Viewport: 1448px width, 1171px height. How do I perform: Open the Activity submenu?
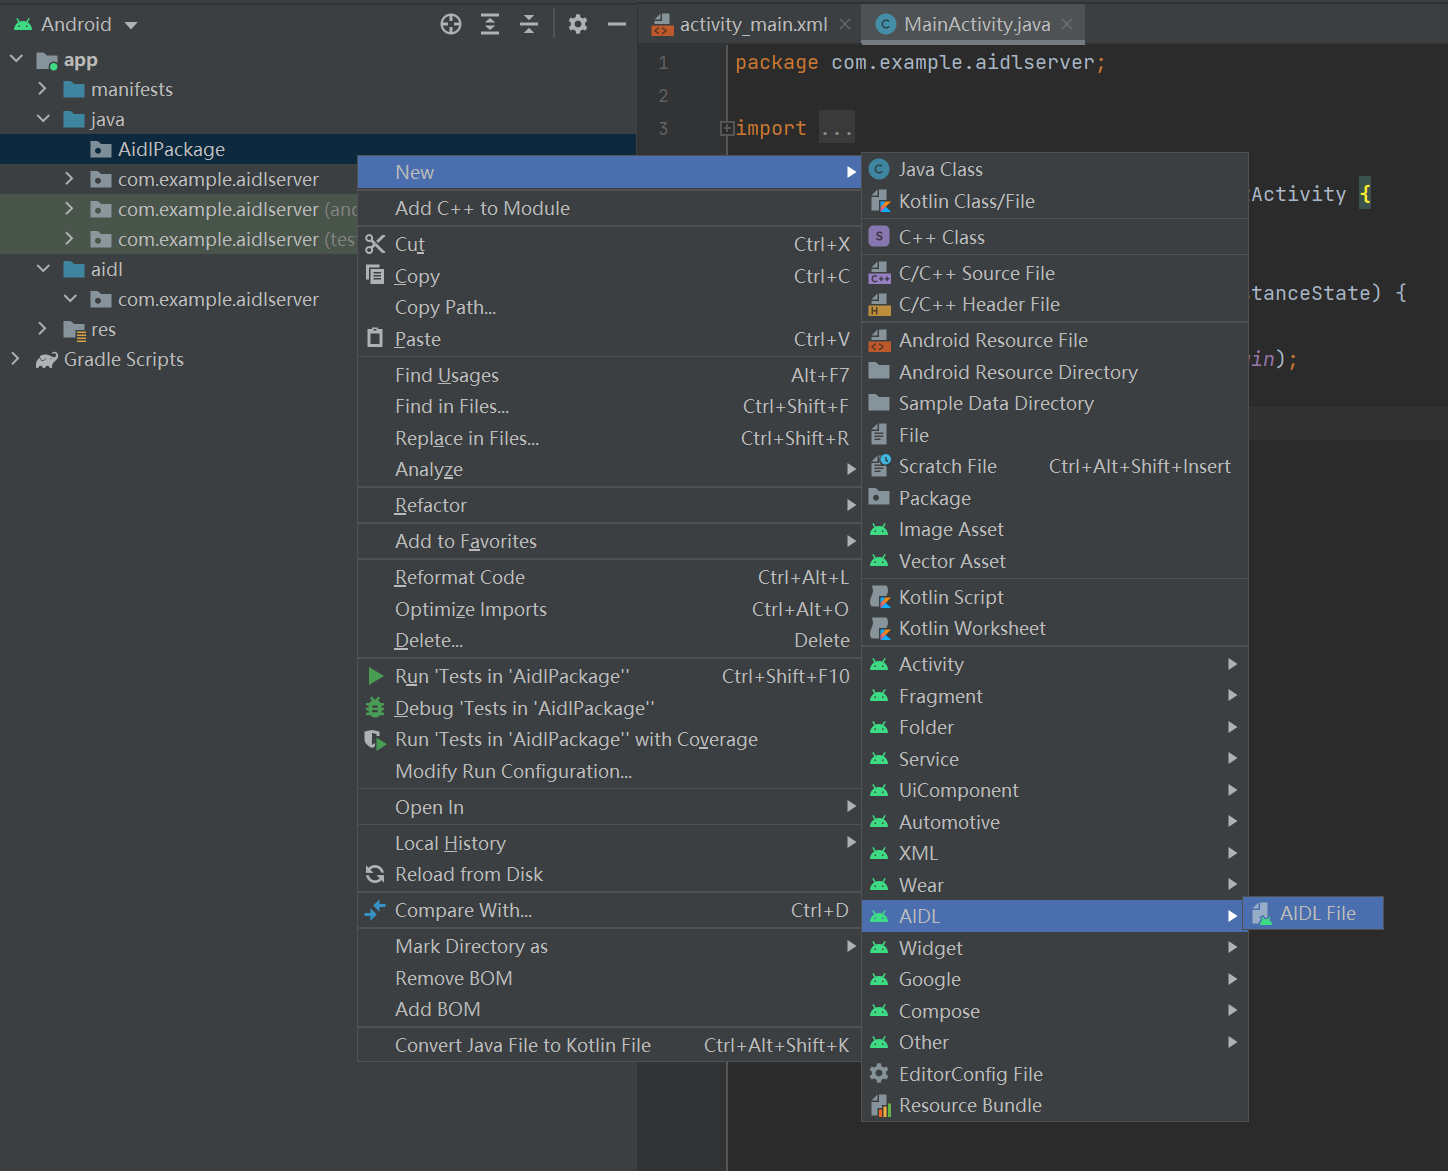[x=1055, y=664]
